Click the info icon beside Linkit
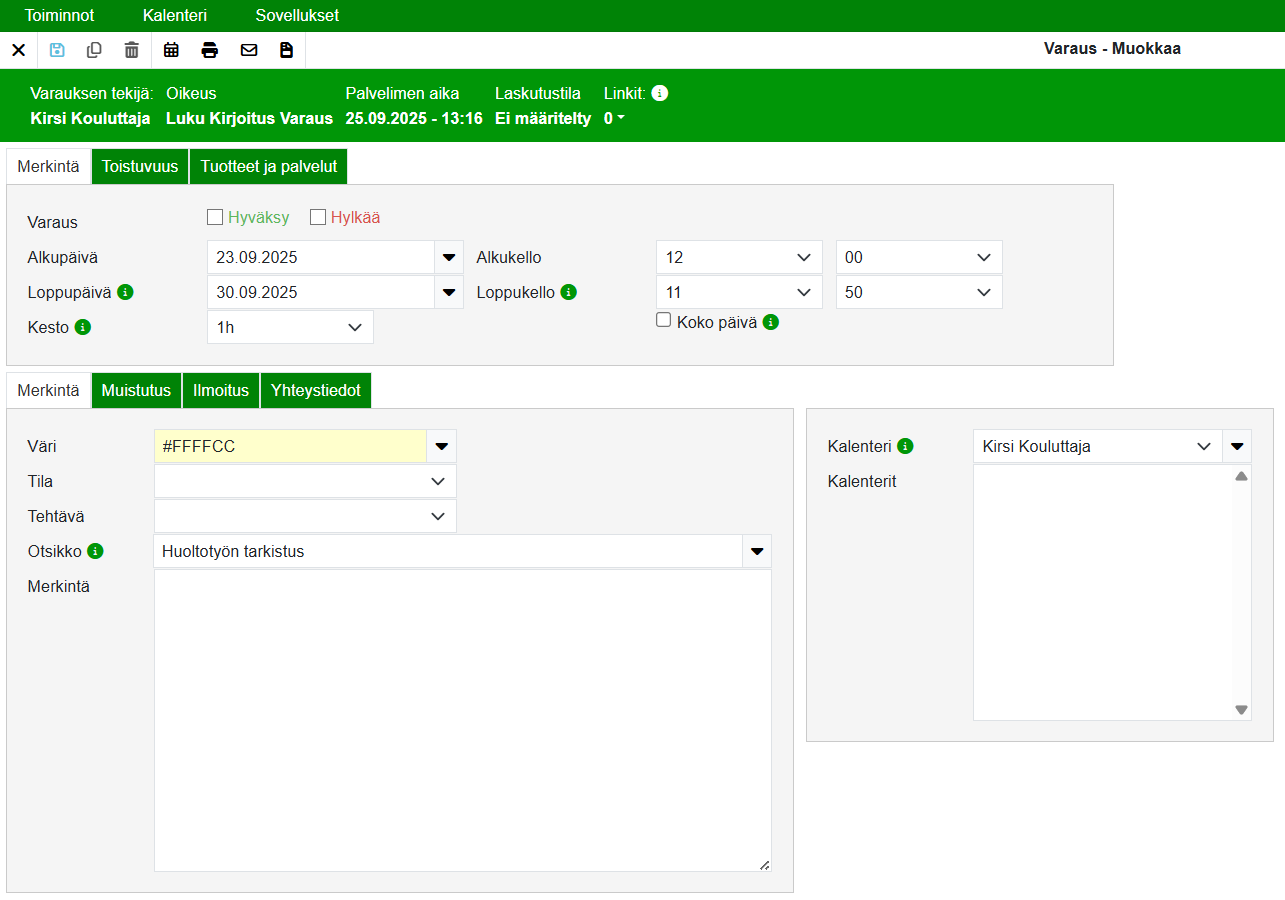 tap(659, 93)
